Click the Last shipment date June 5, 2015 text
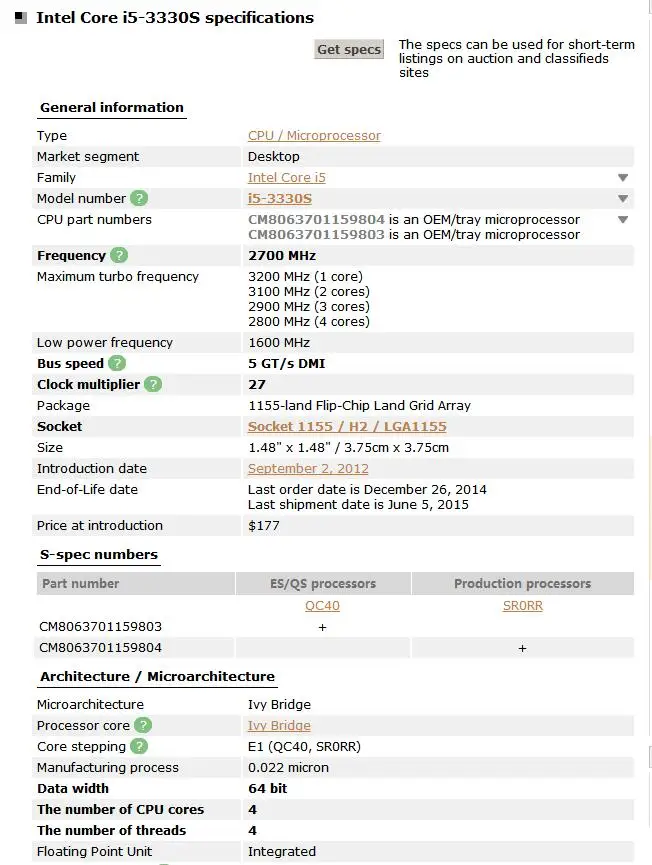Viewport: 652px width, 865px height. [359, 505]
